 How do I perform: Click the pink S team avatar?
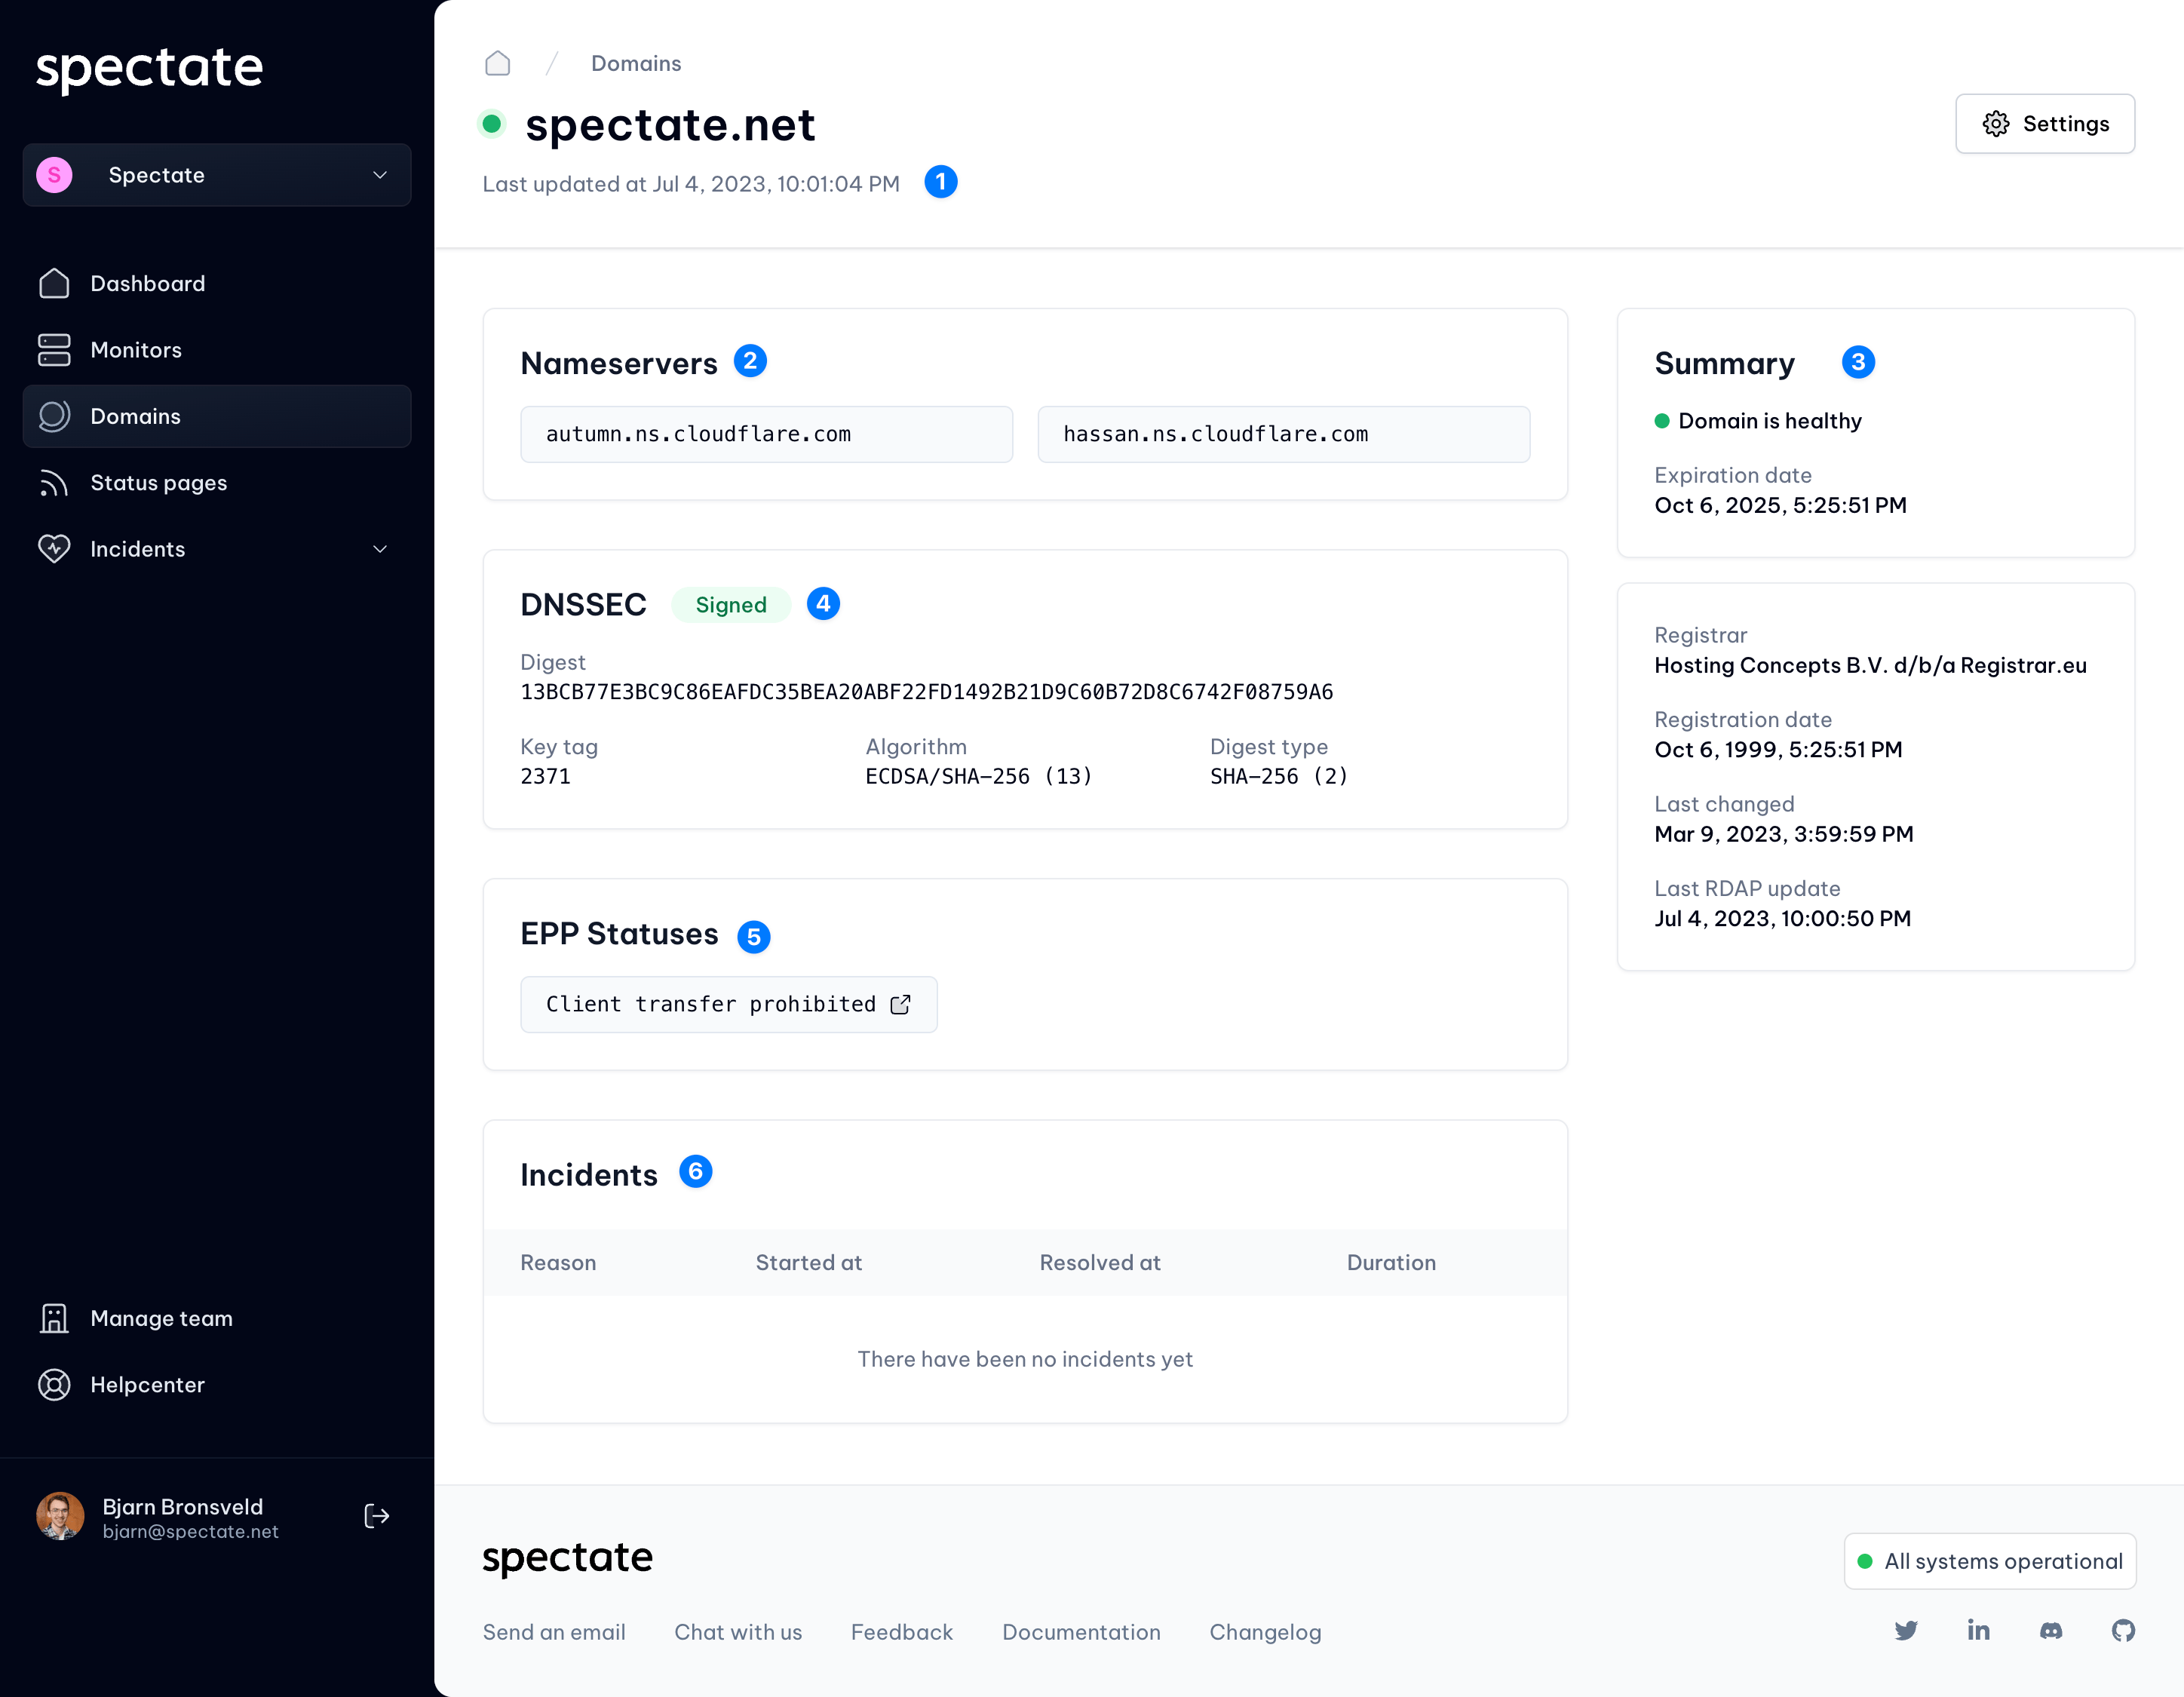point(54,175)
